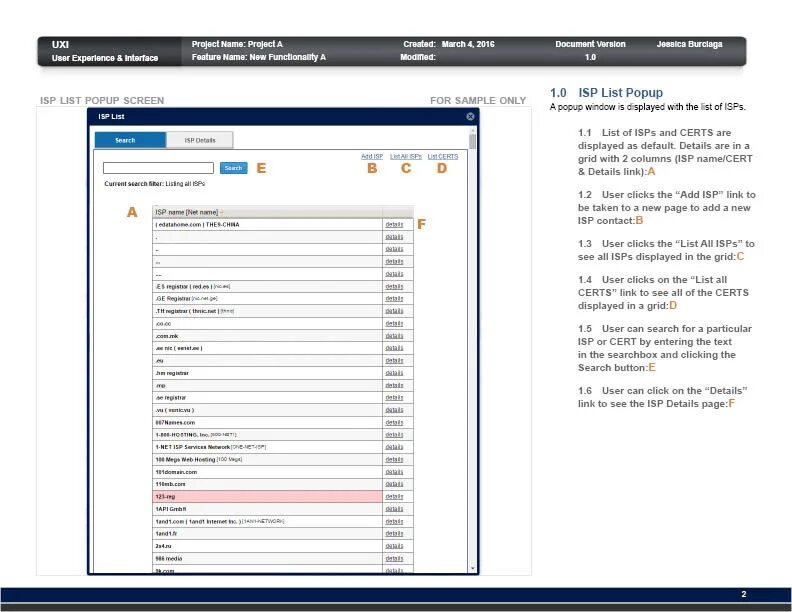This screenshot has width=792, height=612.
Task: Select the '.hm registrar' name cell
Action: [268, 373]
